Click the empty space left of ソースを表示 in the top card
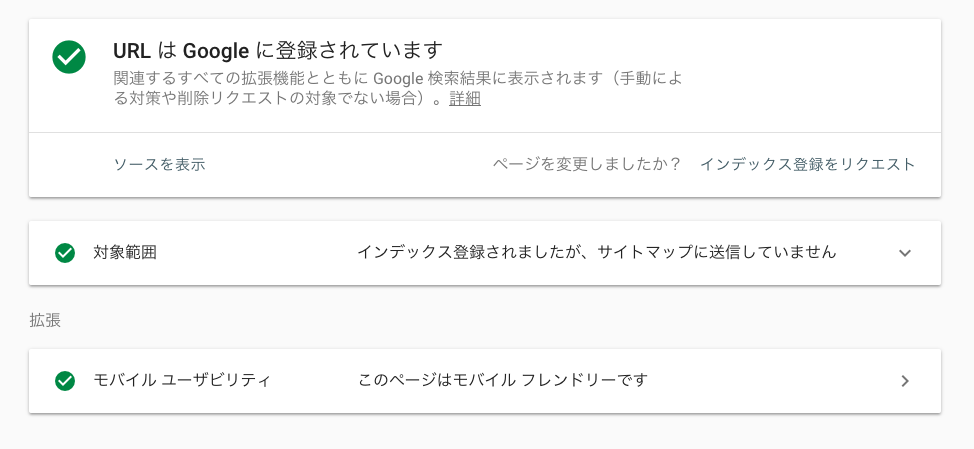This screenshot has width=974, height=449. pos(71,165)
